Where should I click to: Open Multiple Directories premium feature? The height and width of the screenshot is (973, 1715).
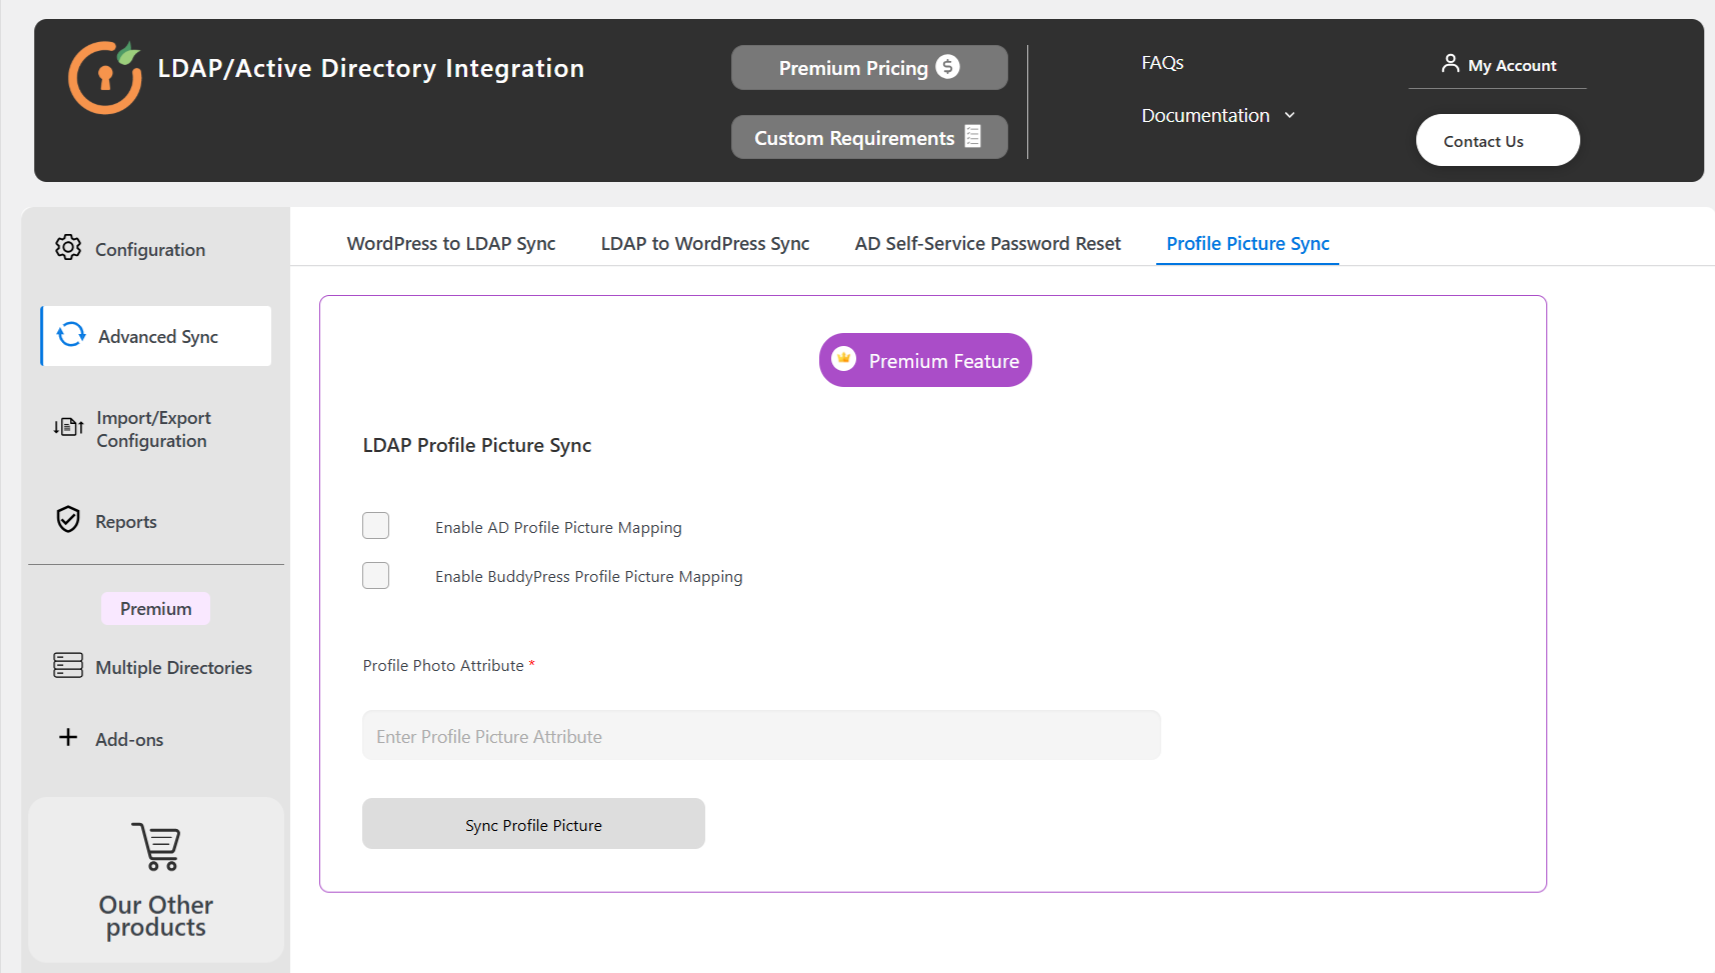tap(67, 666)
